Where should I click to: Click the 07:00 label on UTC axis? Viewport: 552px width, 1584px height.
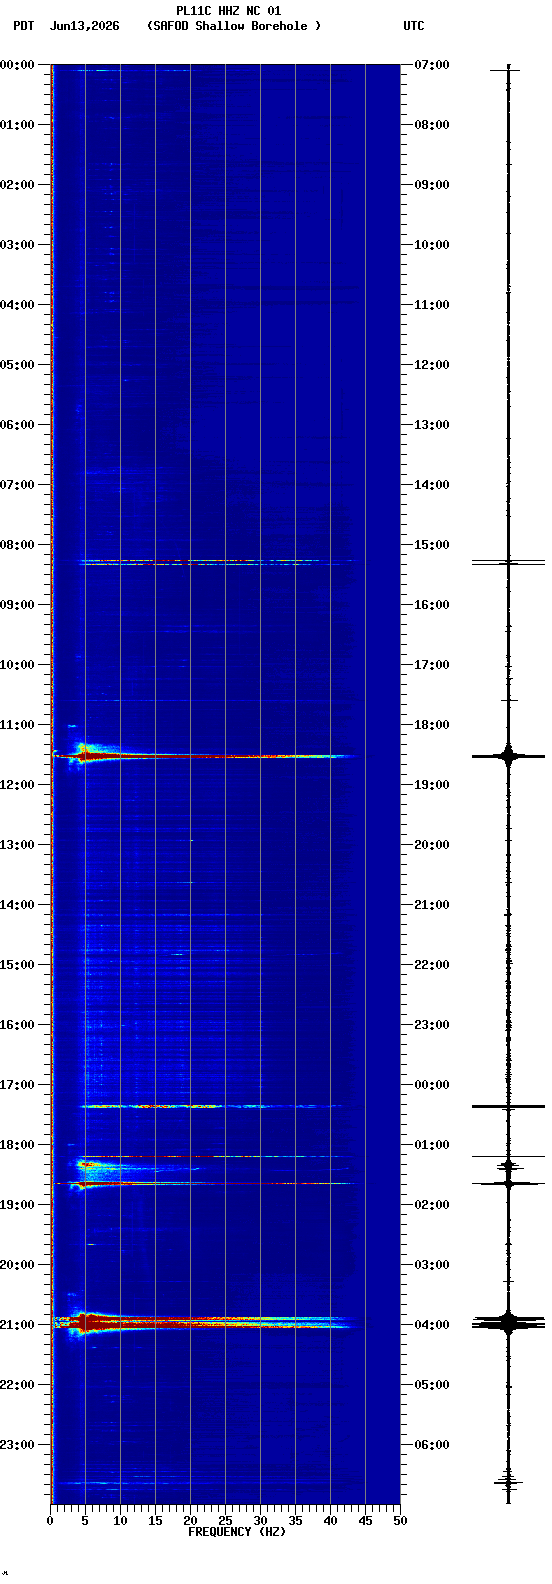(431, 65)
